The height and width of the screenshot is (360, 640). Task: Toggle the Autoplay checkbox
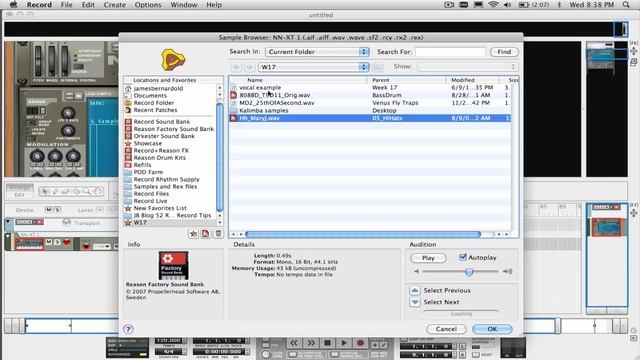coord(463,257)
